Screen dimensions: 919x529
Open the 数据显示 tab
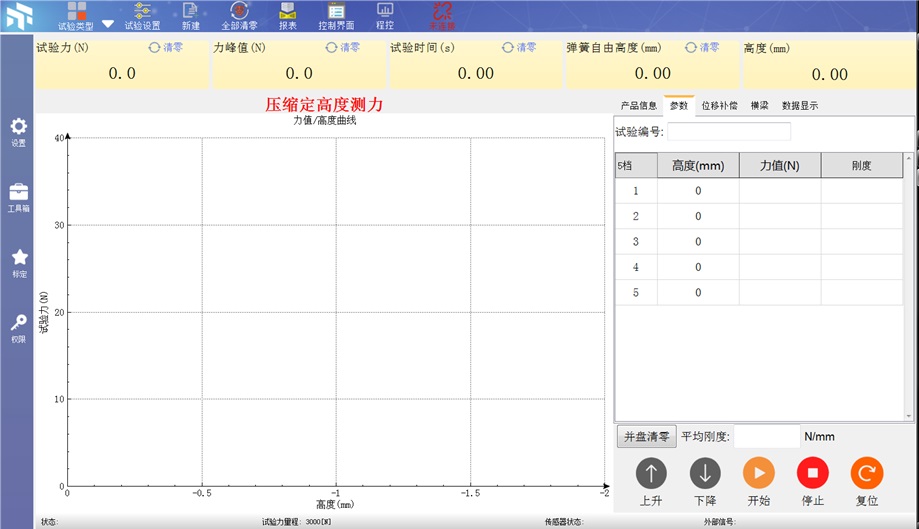click(x=800, y=105)
